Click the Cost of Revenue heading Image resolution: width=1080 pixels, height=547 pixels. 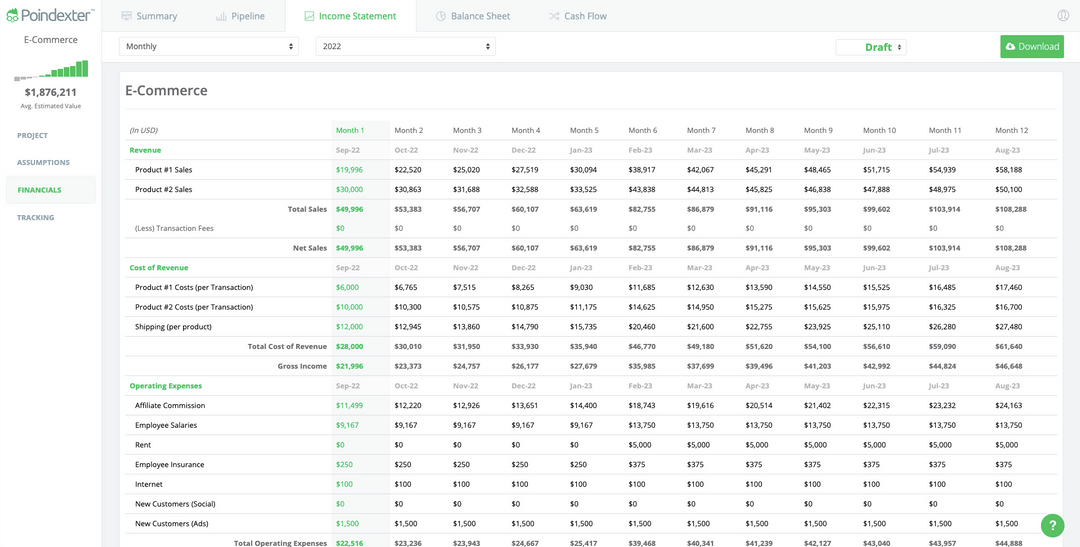click(x=158, y=267)
